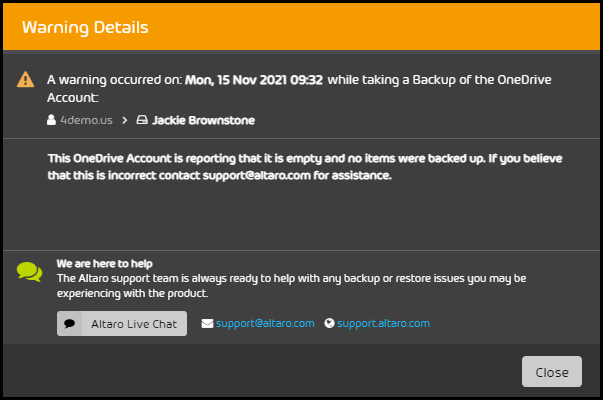Click the orange warning triangle icon

coord(25,80)
